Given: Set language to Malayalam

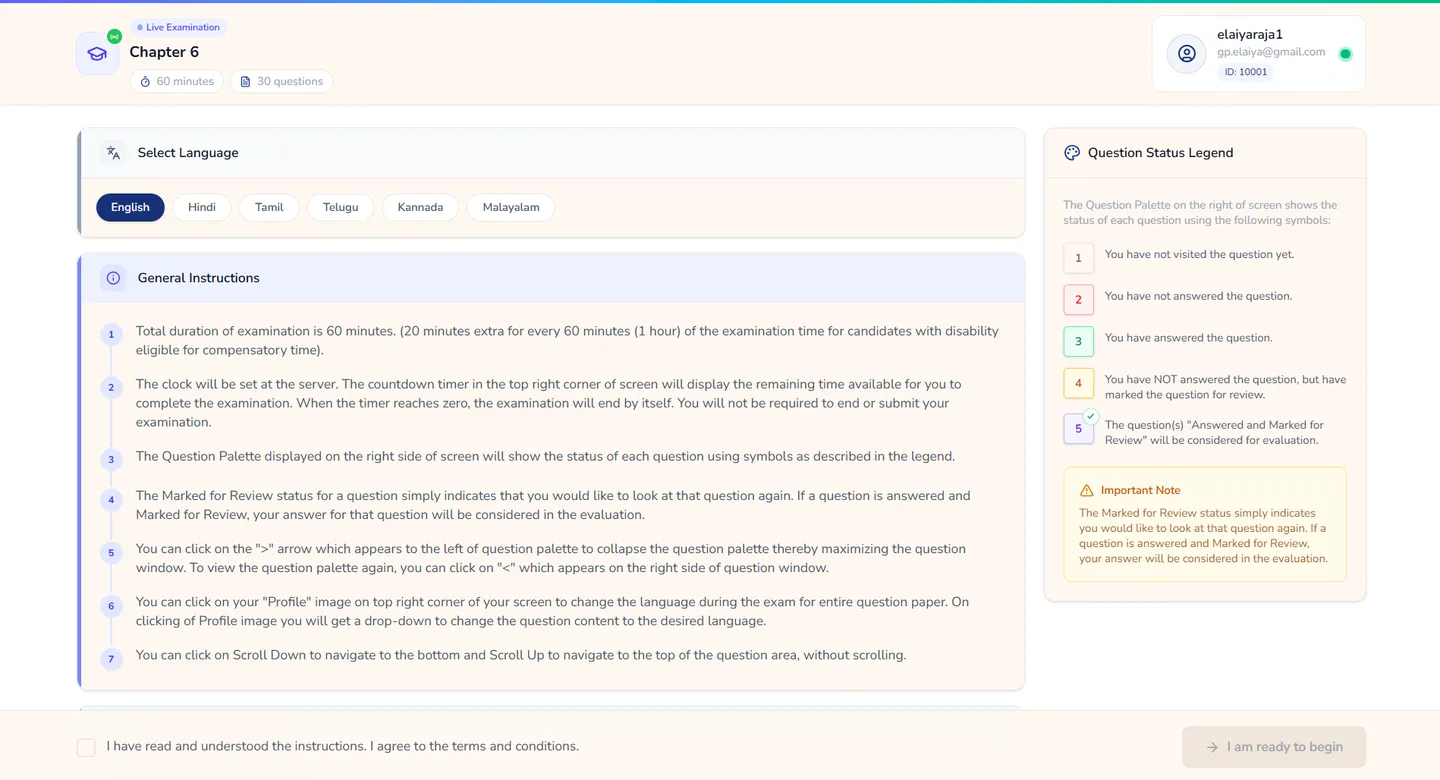Looking at the screenshot, I should pyautogui.click(x=511, y=207).
